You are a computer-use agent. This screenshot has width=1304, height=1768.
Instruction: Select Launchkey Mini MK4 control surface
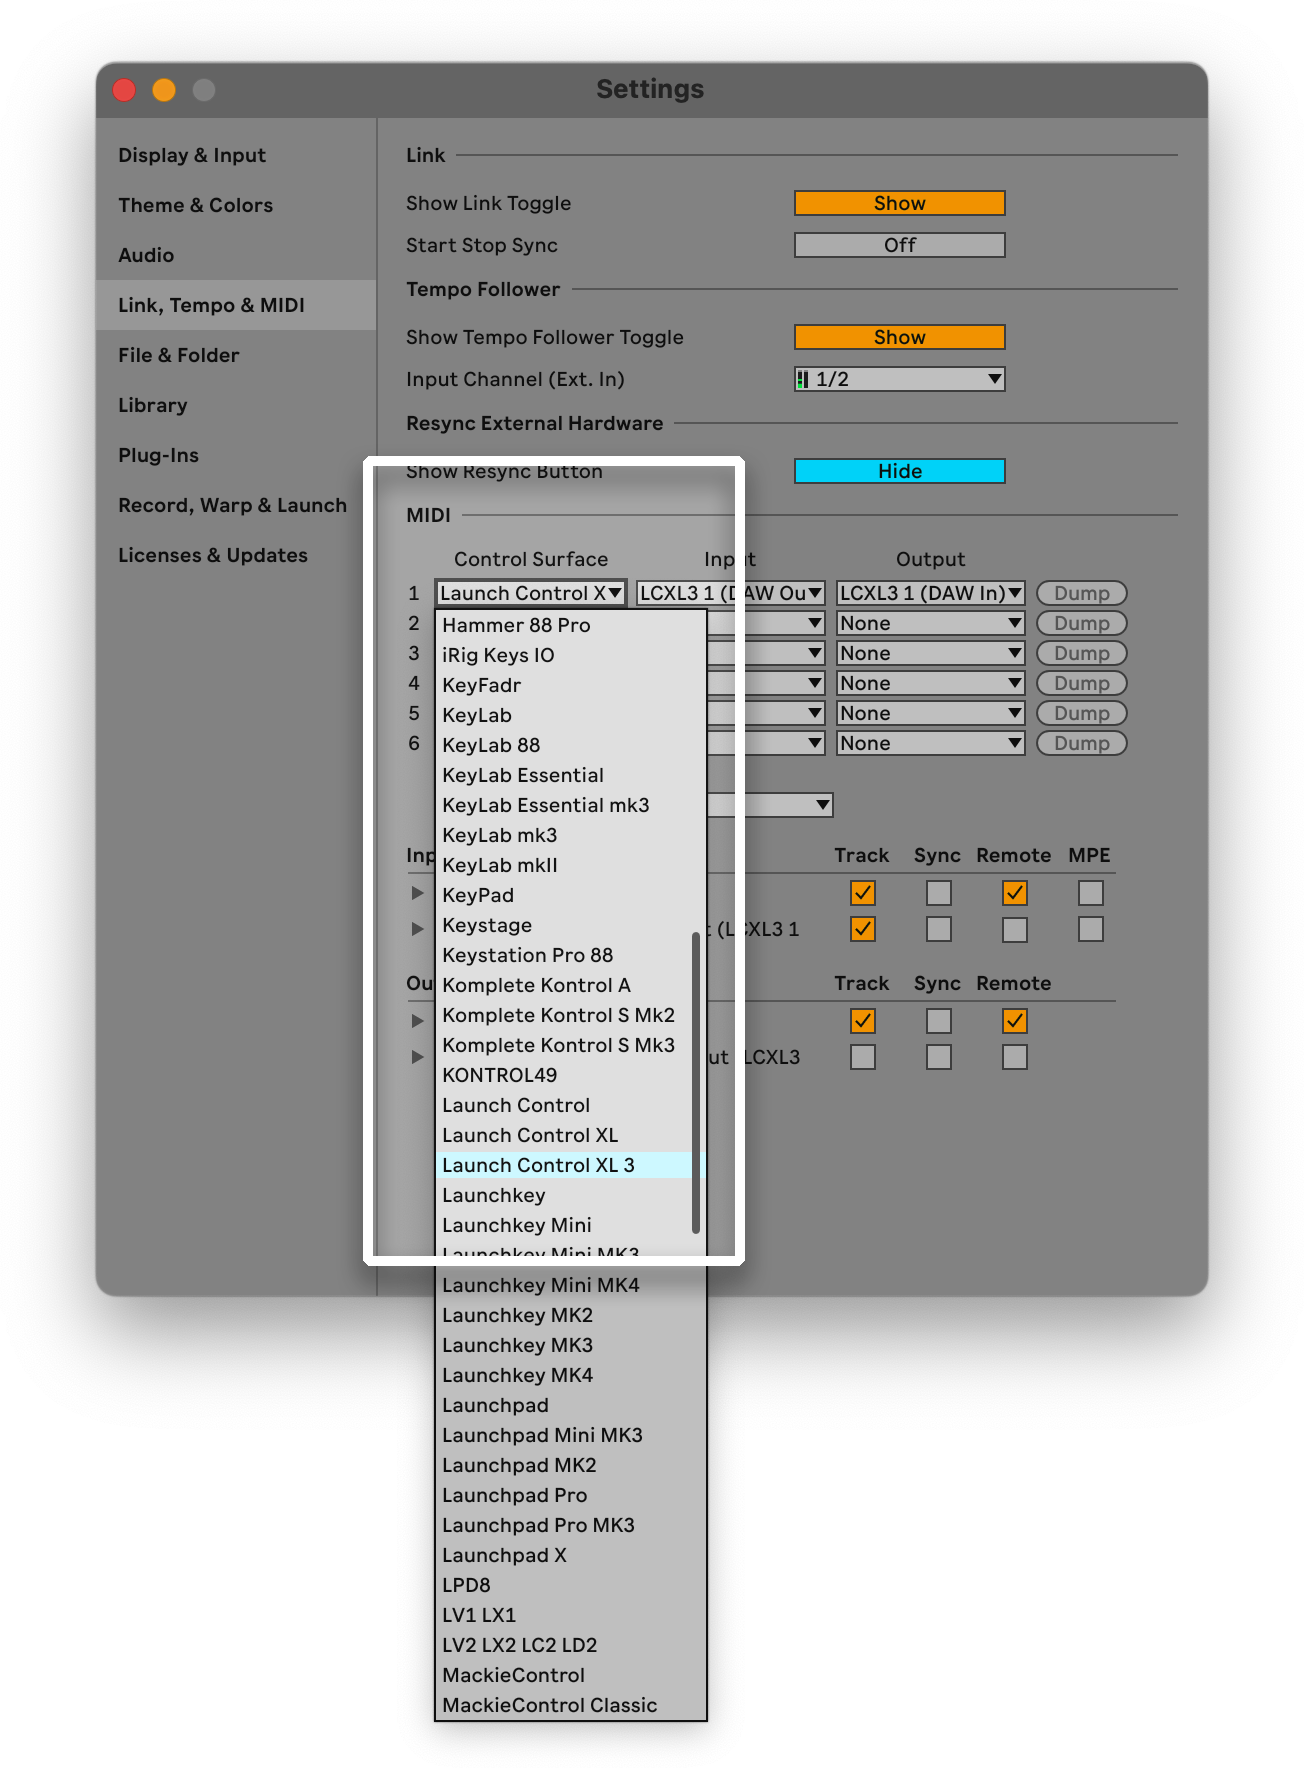point(571,1285)
